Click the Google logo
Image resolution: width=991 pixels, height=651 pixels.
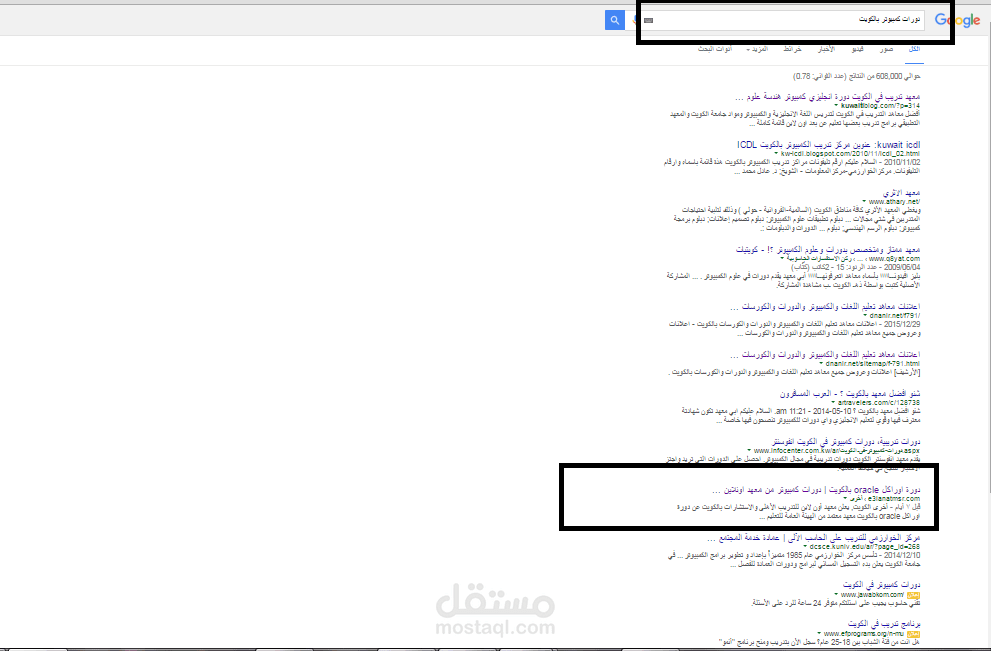click(958, 20)
